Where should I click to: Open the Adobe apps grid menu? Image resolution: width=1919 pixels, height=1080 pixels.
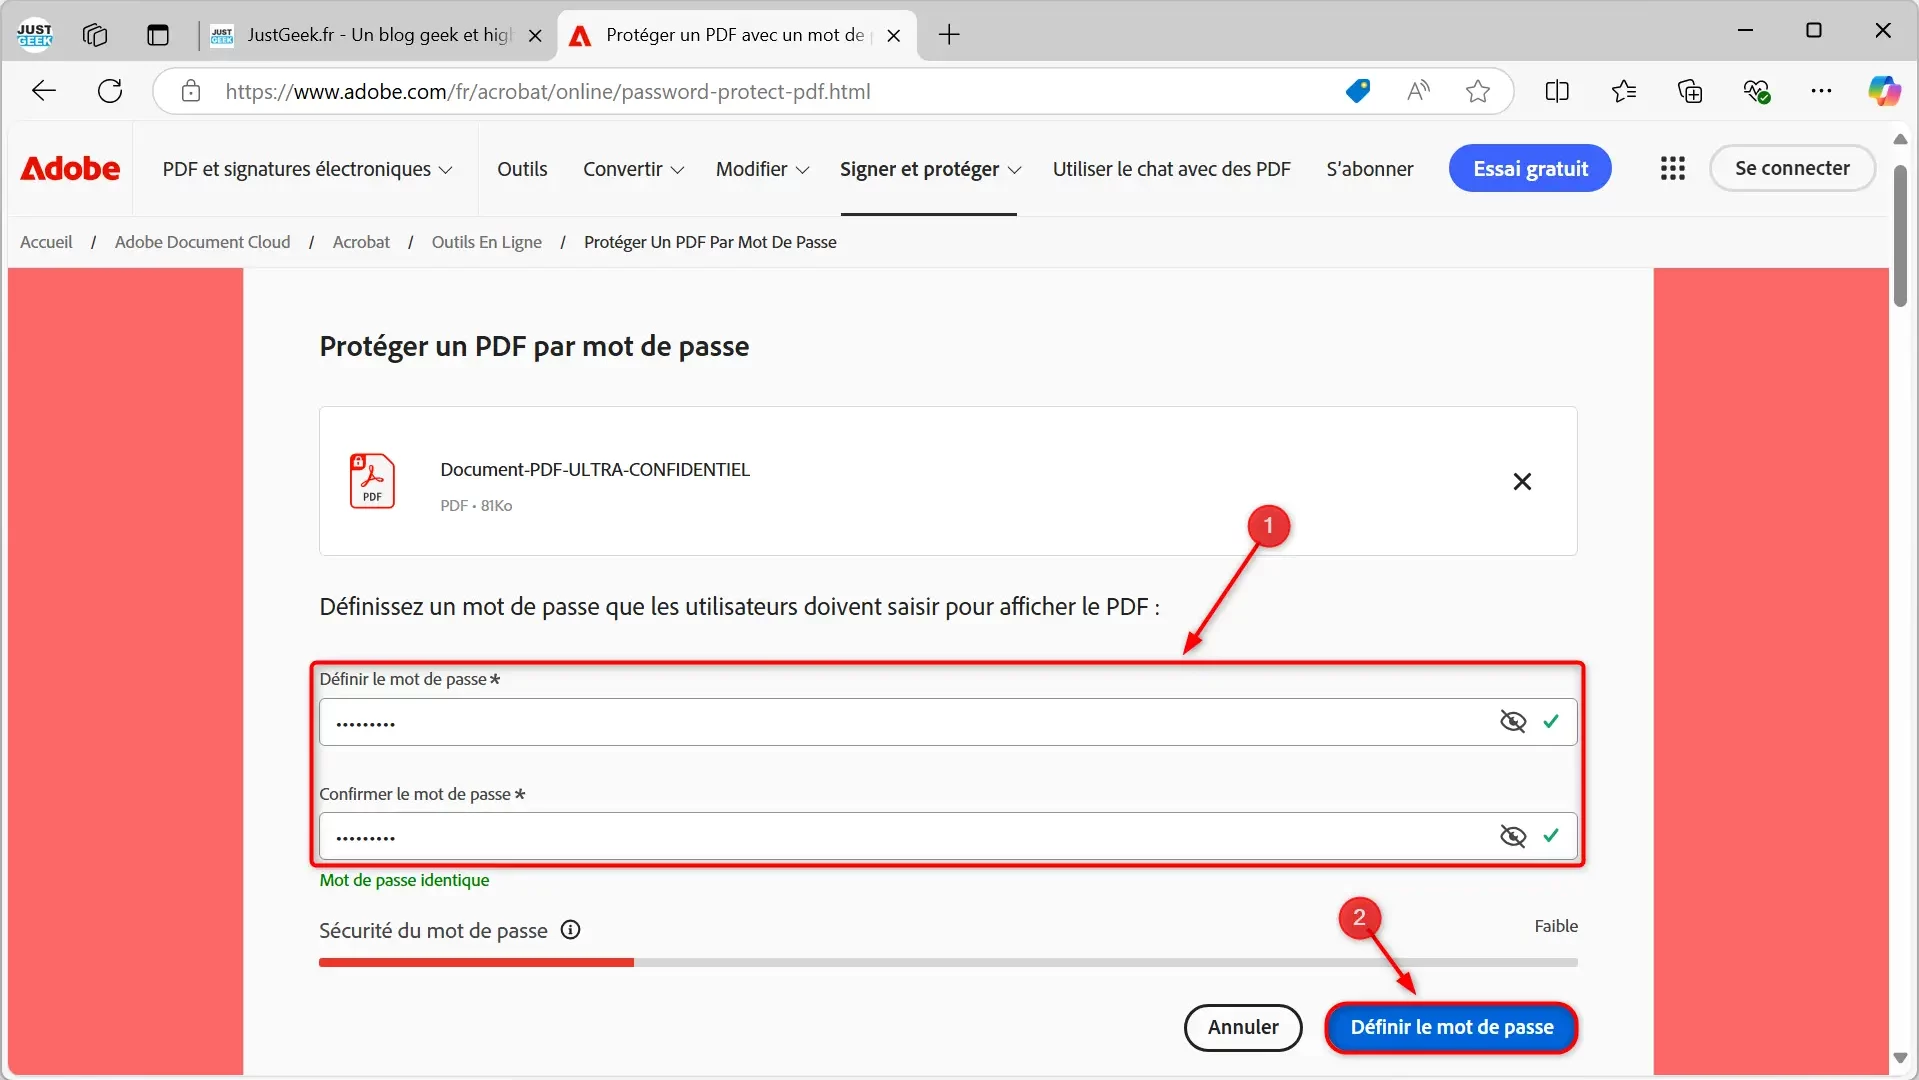[1672, 168]
